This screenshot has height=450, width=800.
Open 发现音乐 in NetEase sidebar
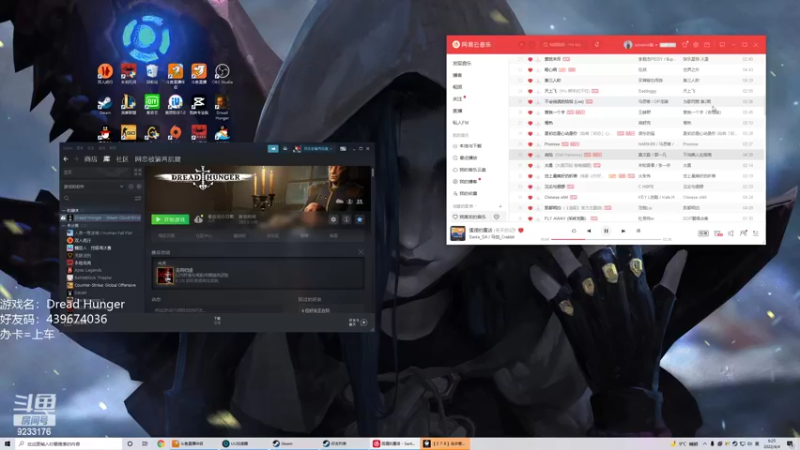pos(462,63)
